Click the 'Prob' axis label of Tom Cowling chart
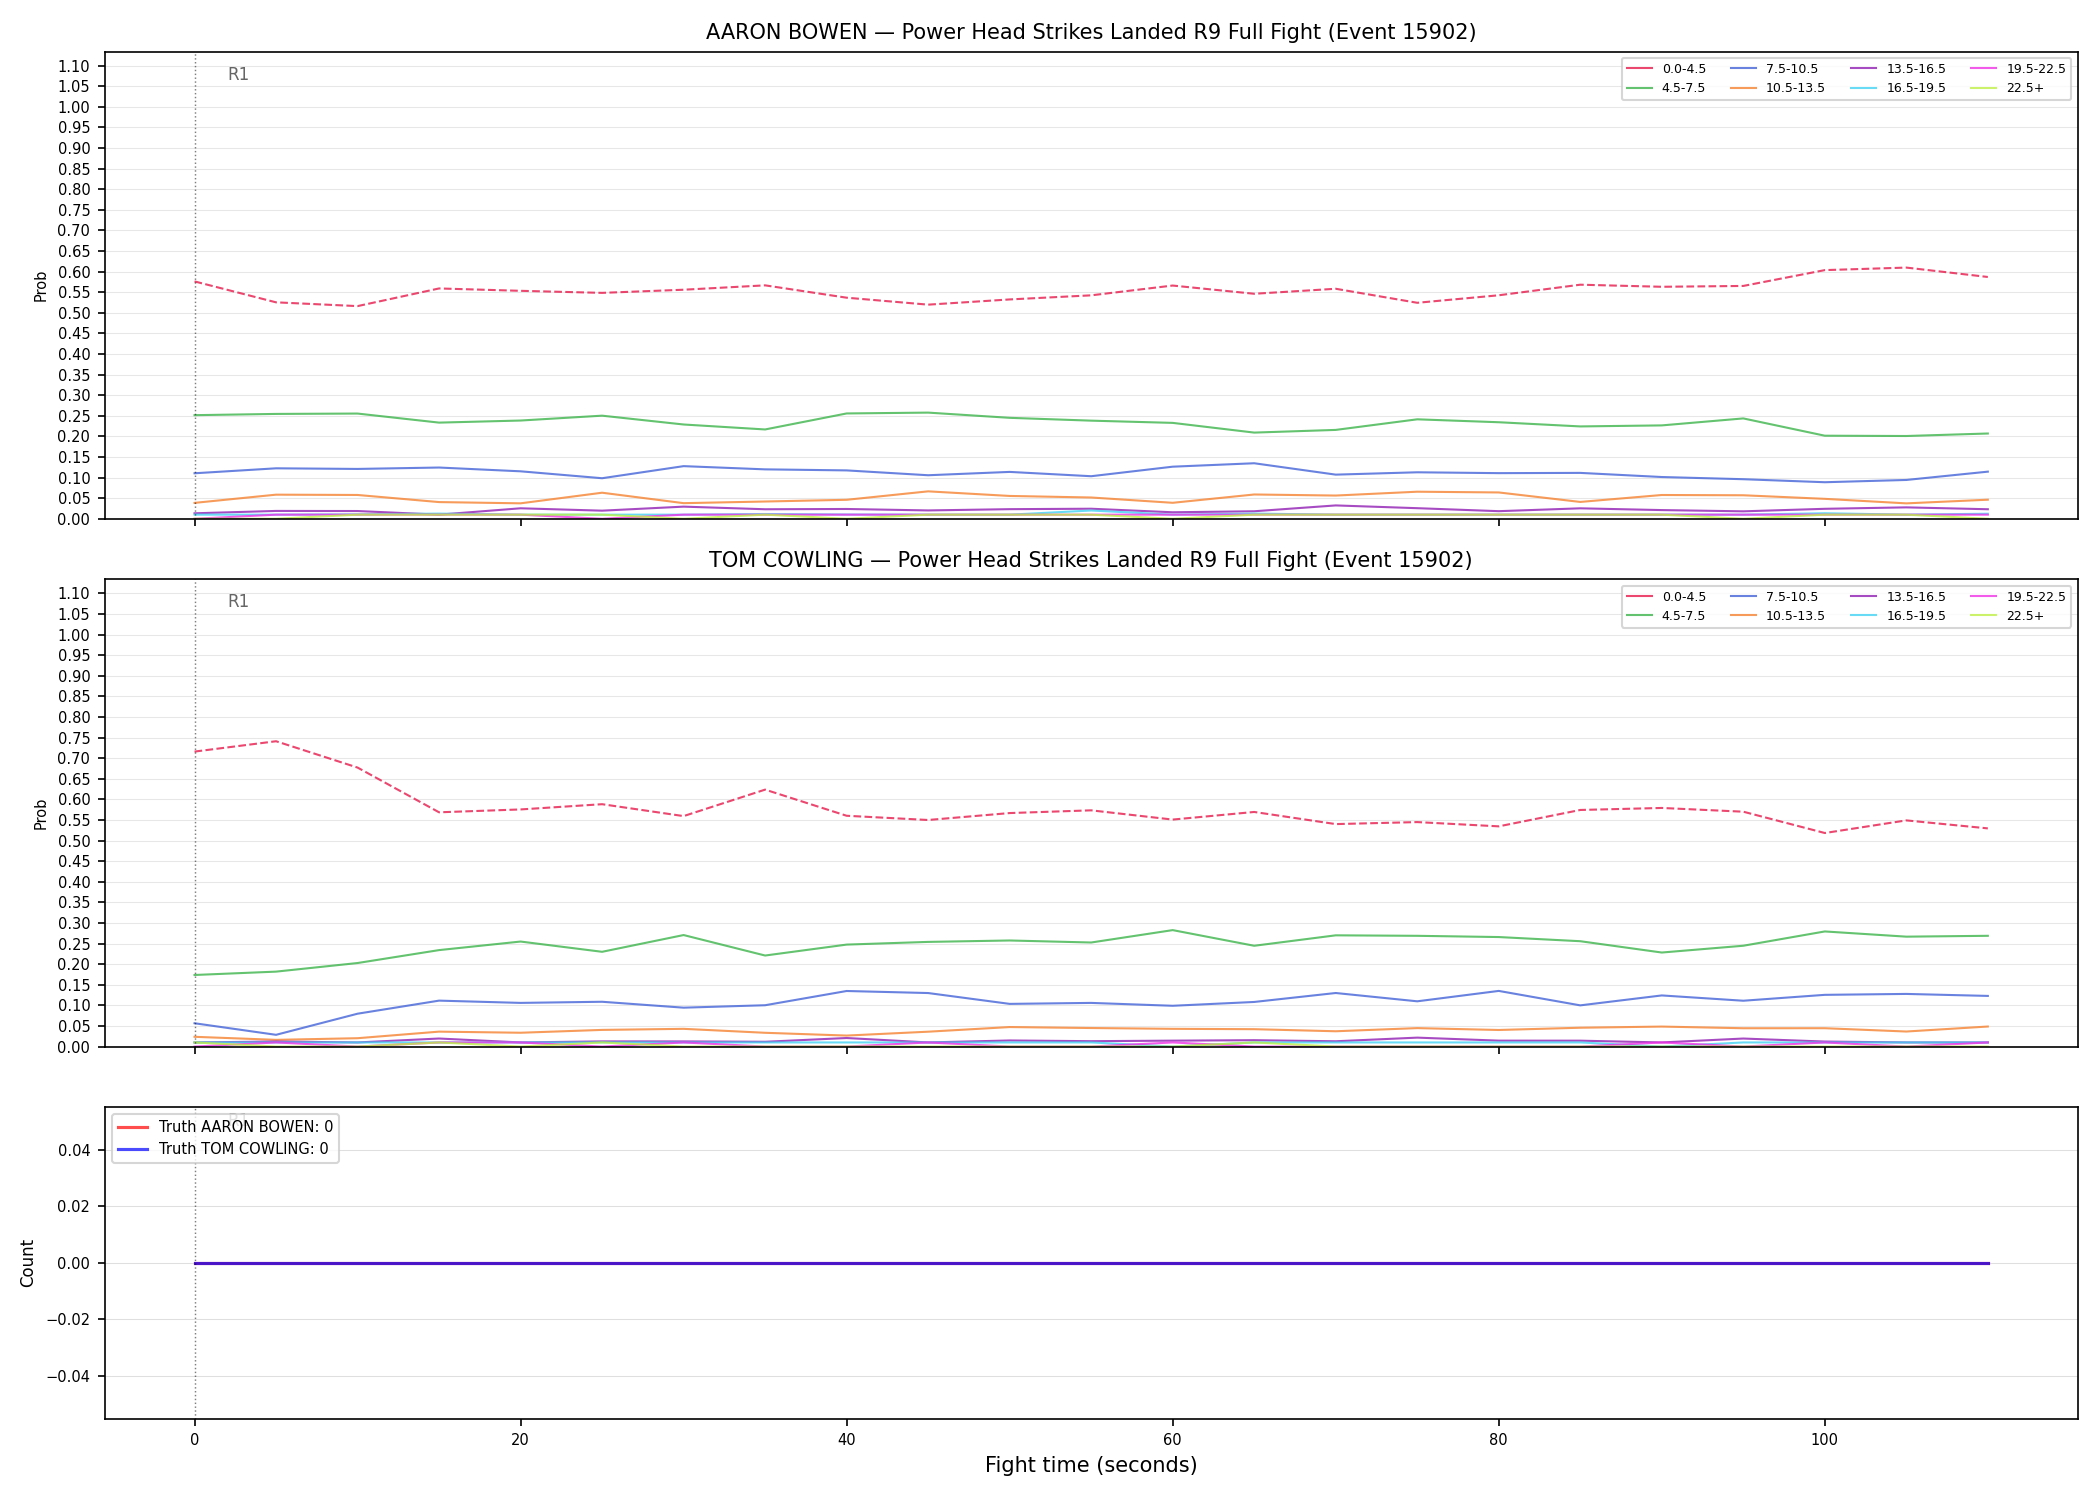 [x=41, y=814]
